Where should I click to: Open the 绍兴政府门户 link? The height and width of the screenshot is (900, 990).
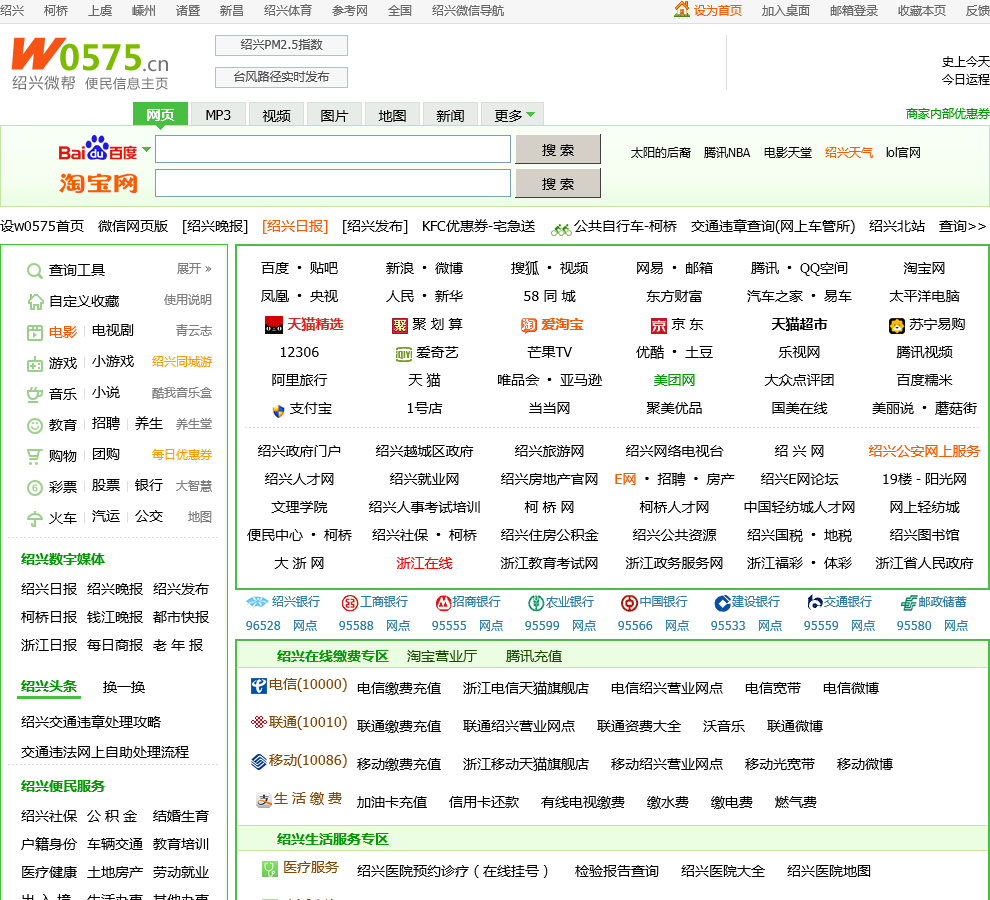click(299, 451)
